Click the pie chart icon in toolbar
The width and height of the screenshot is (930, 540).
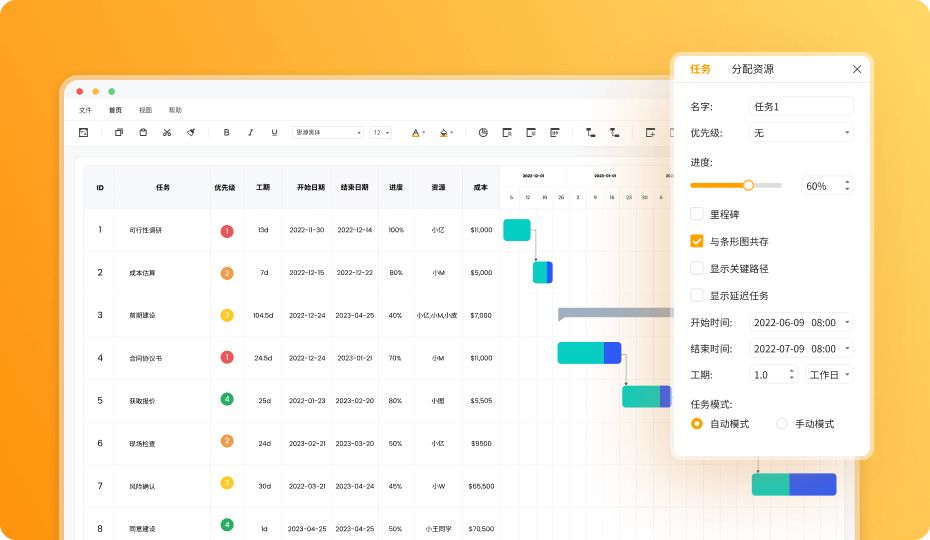(x=483, y=133)
